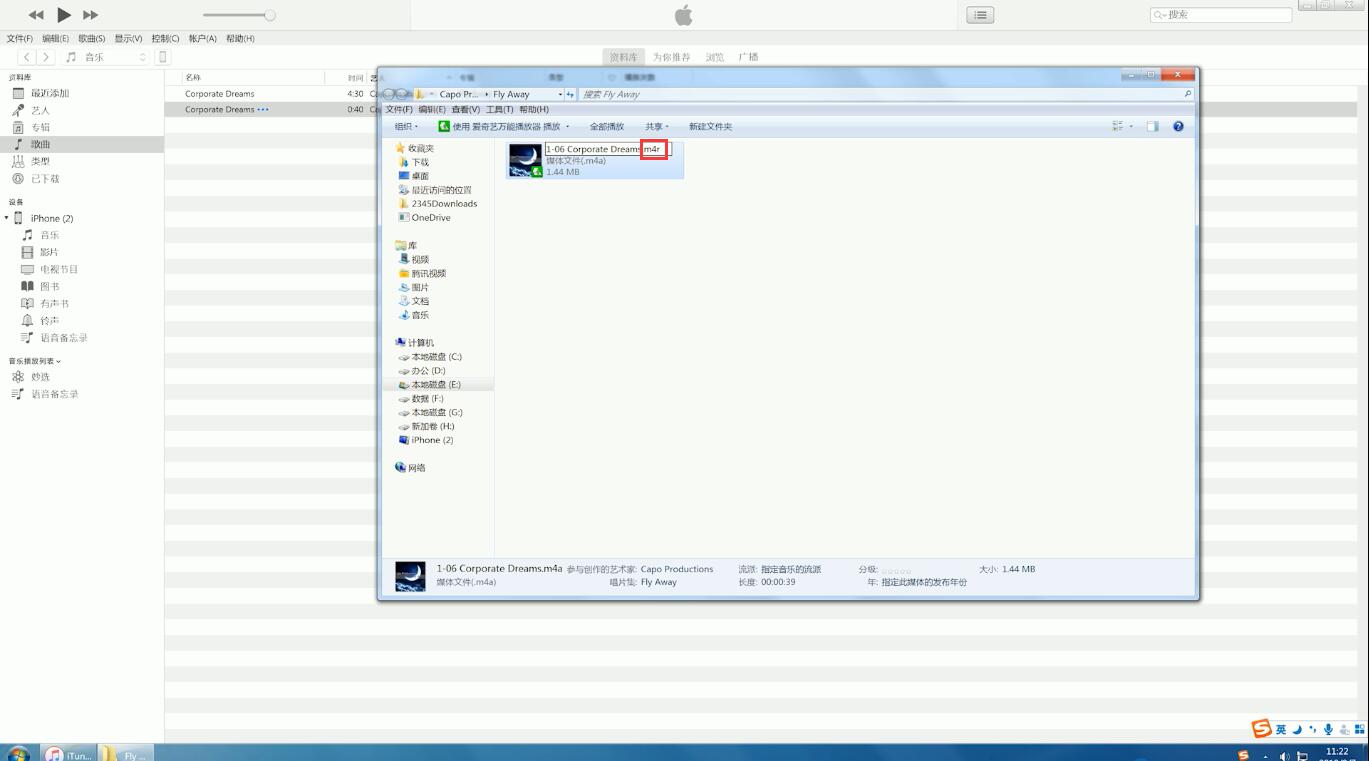Open 桌面 in Explorer favorites

[420, 176]
